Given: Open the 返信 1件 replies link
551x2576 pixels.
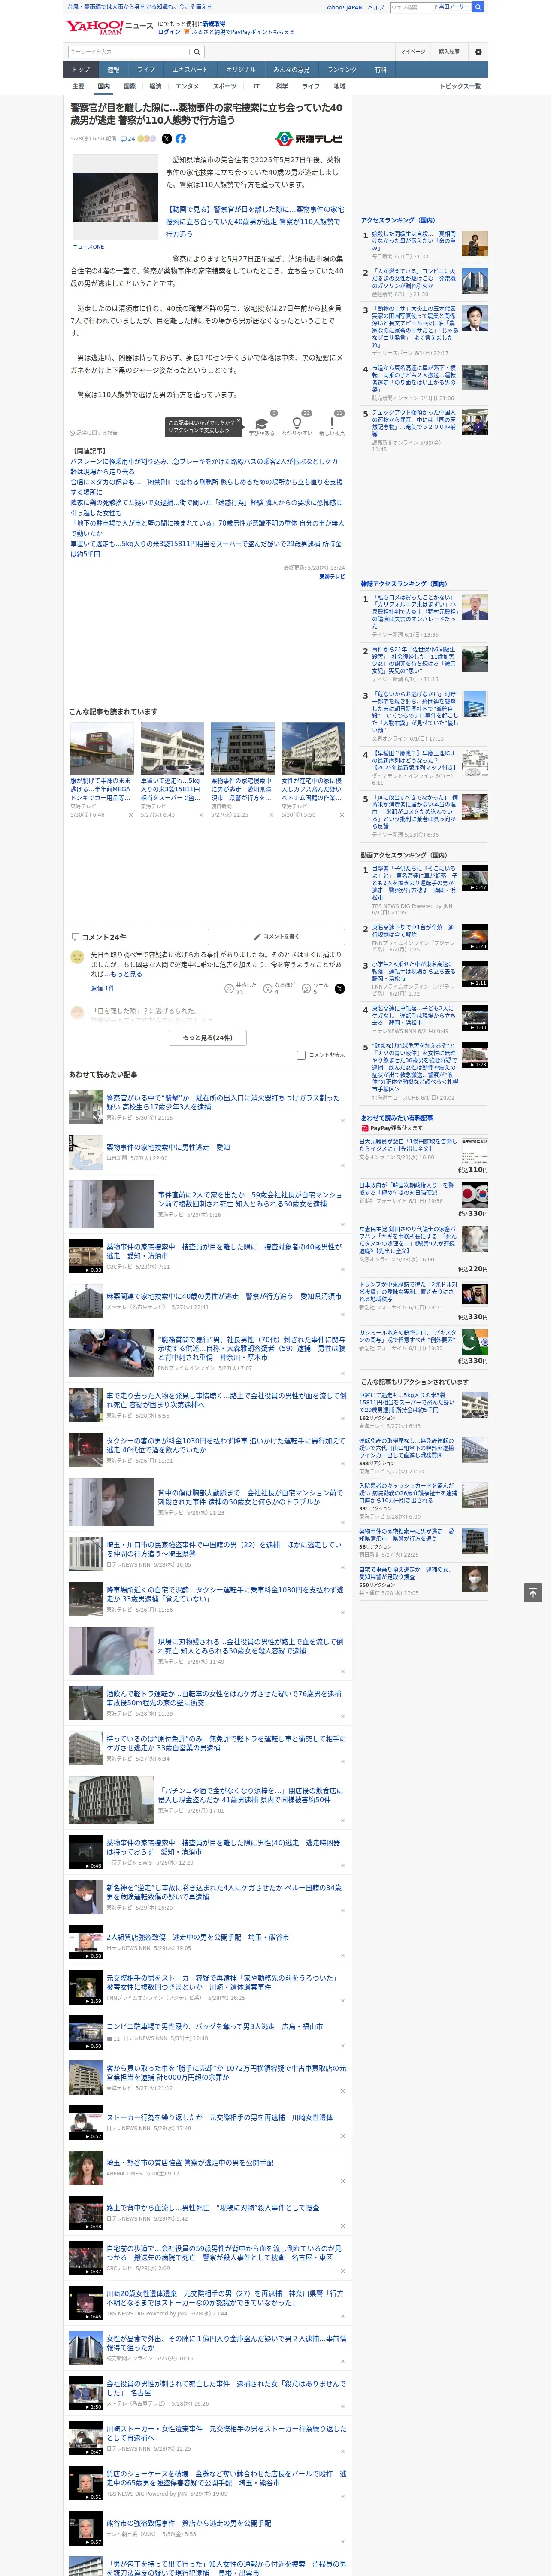Looking at the screenshot, I should 102,988.
